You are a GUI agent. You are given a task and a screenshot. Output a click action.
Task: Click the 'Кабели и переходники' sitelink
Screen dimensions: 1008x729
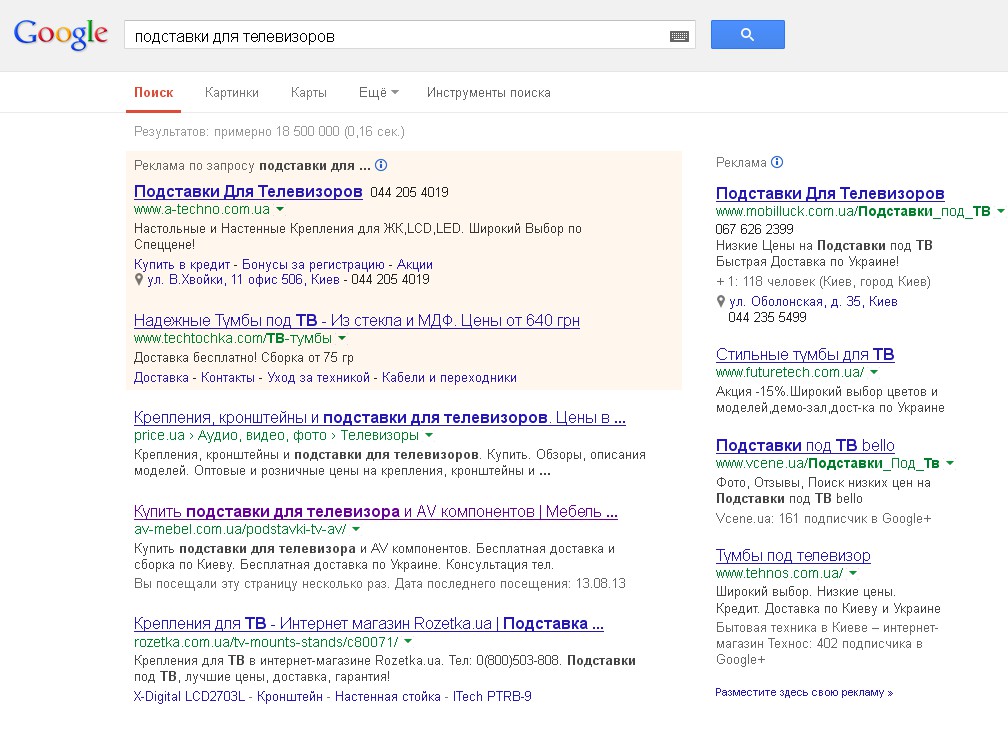click(449, 377)
